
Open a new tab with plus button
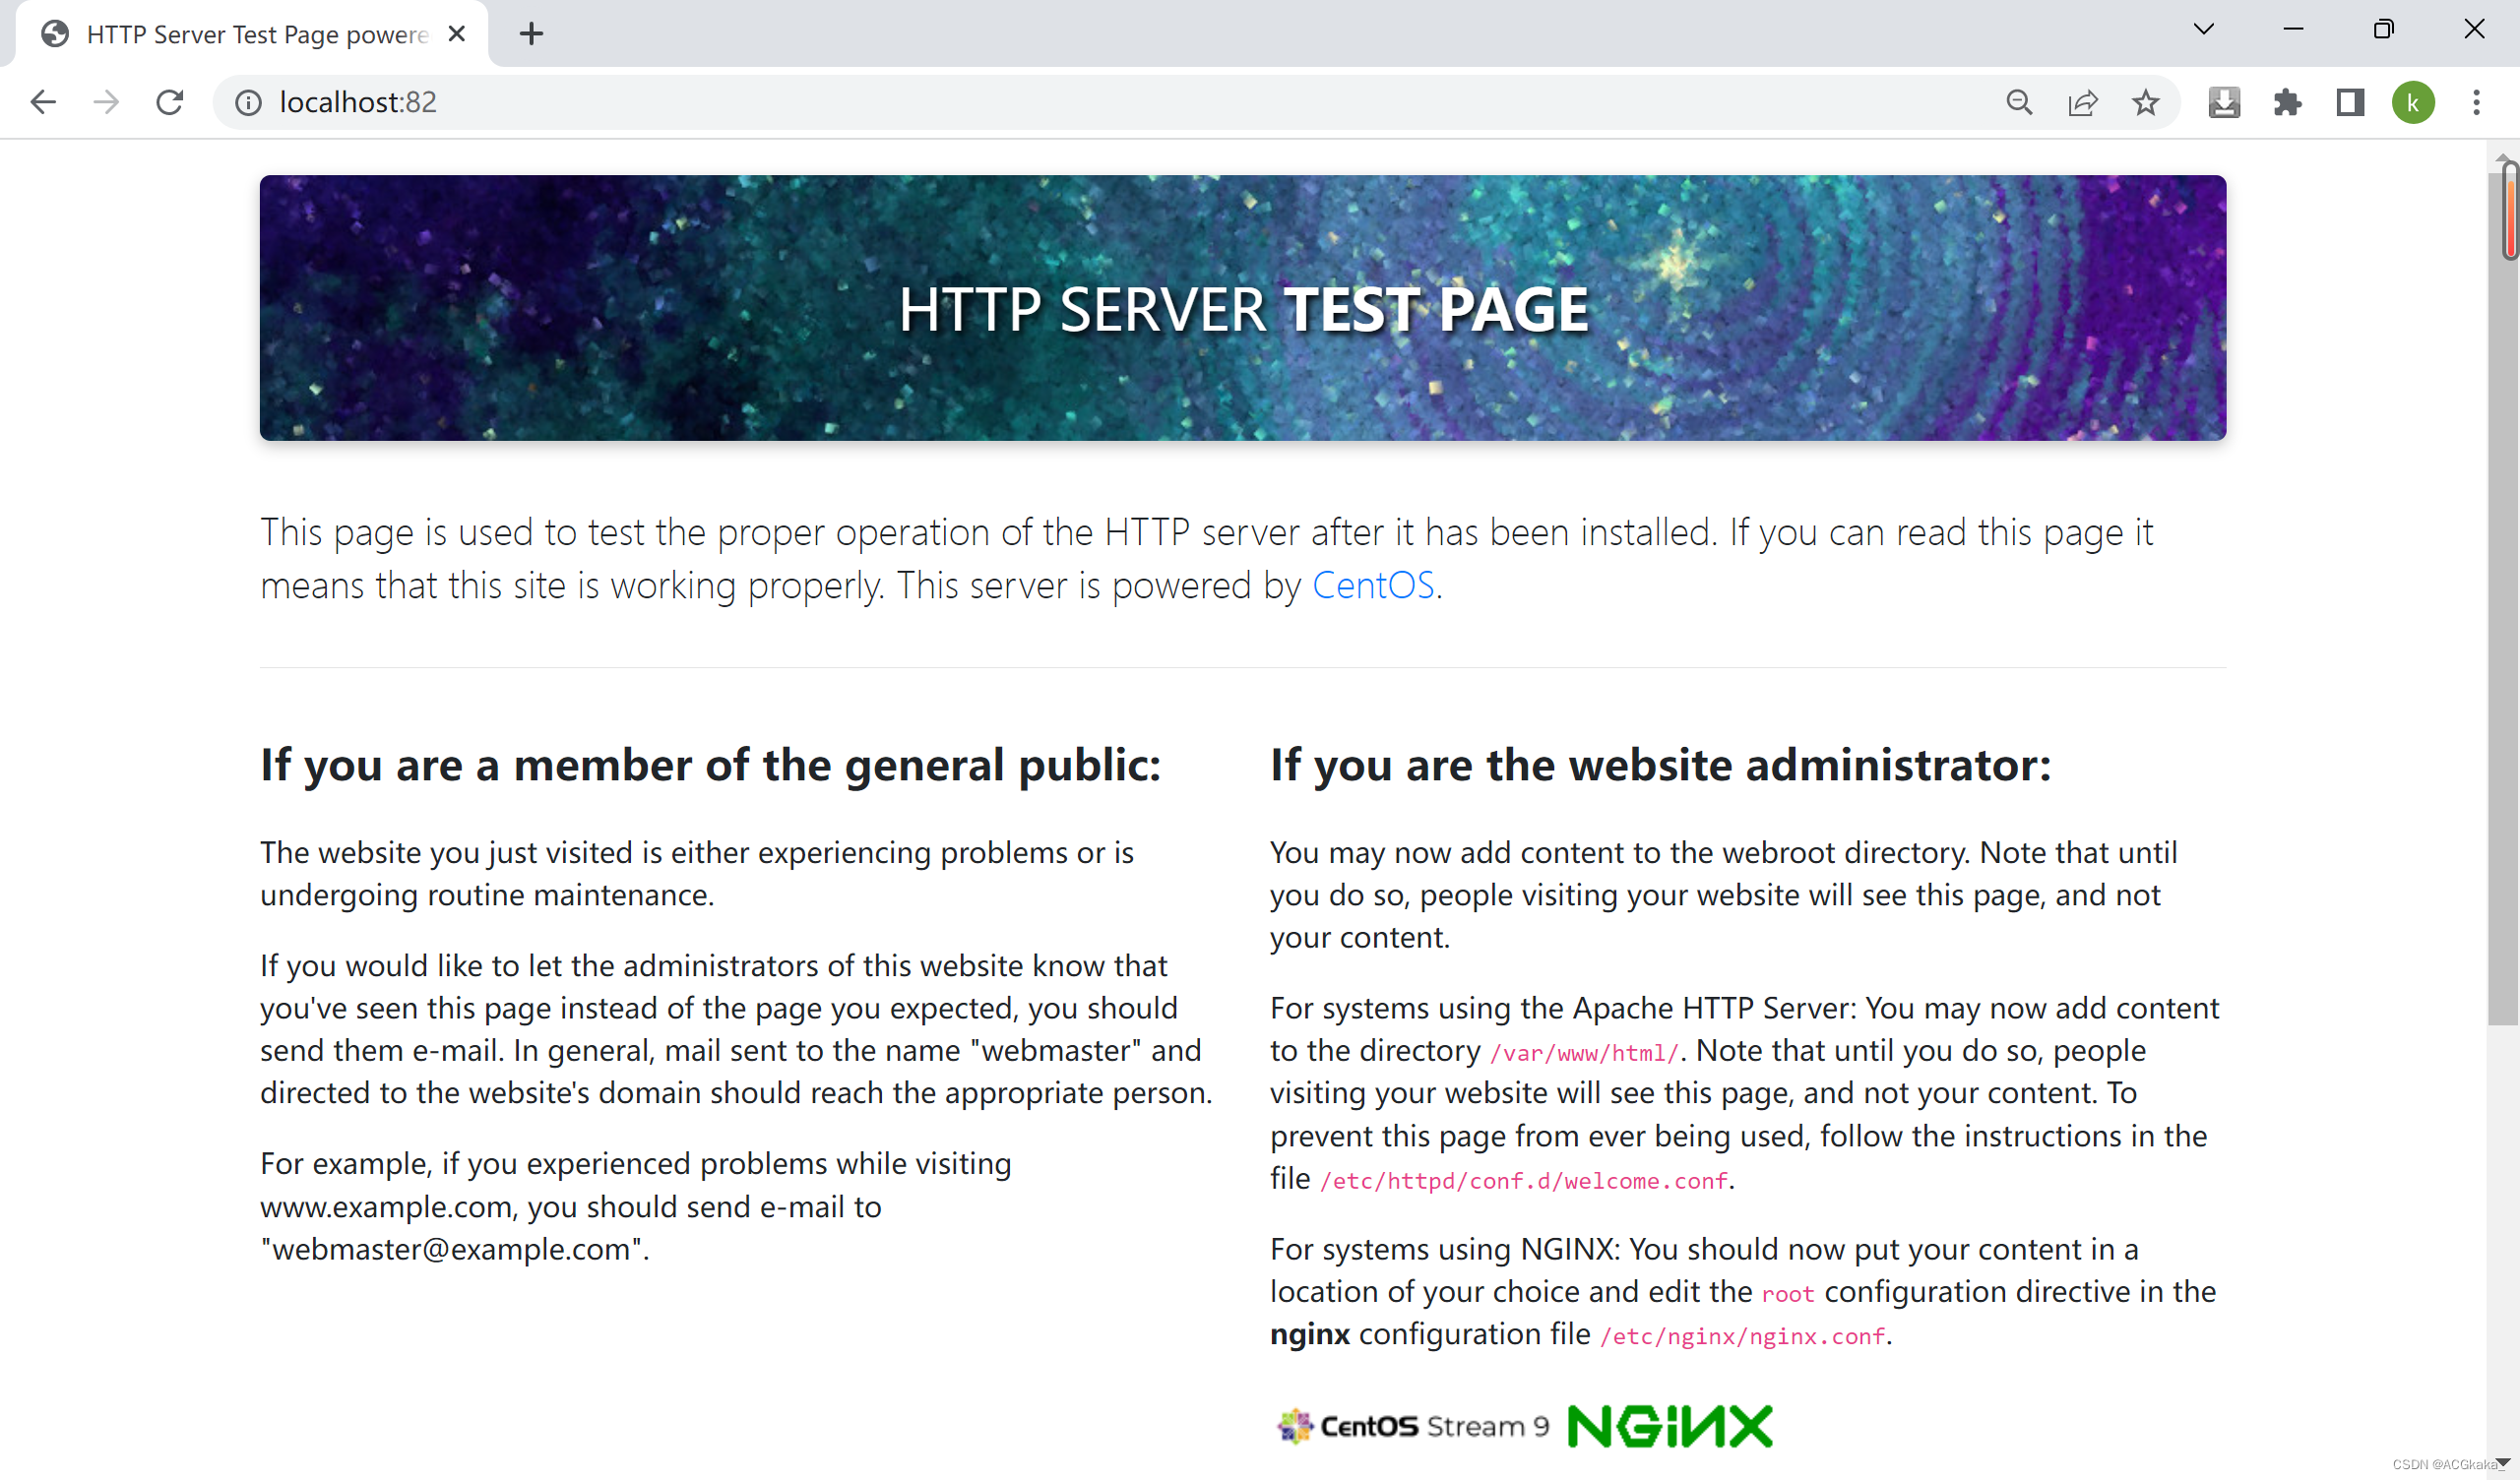[x=531, y=34]
